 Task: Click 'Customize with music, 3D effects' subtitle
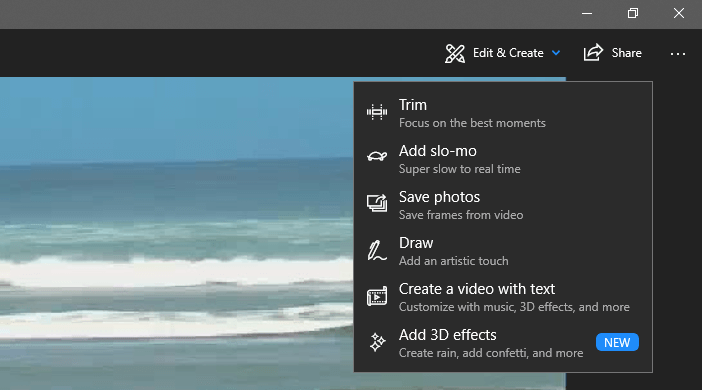pyautogui.click(x=514, y=307)
